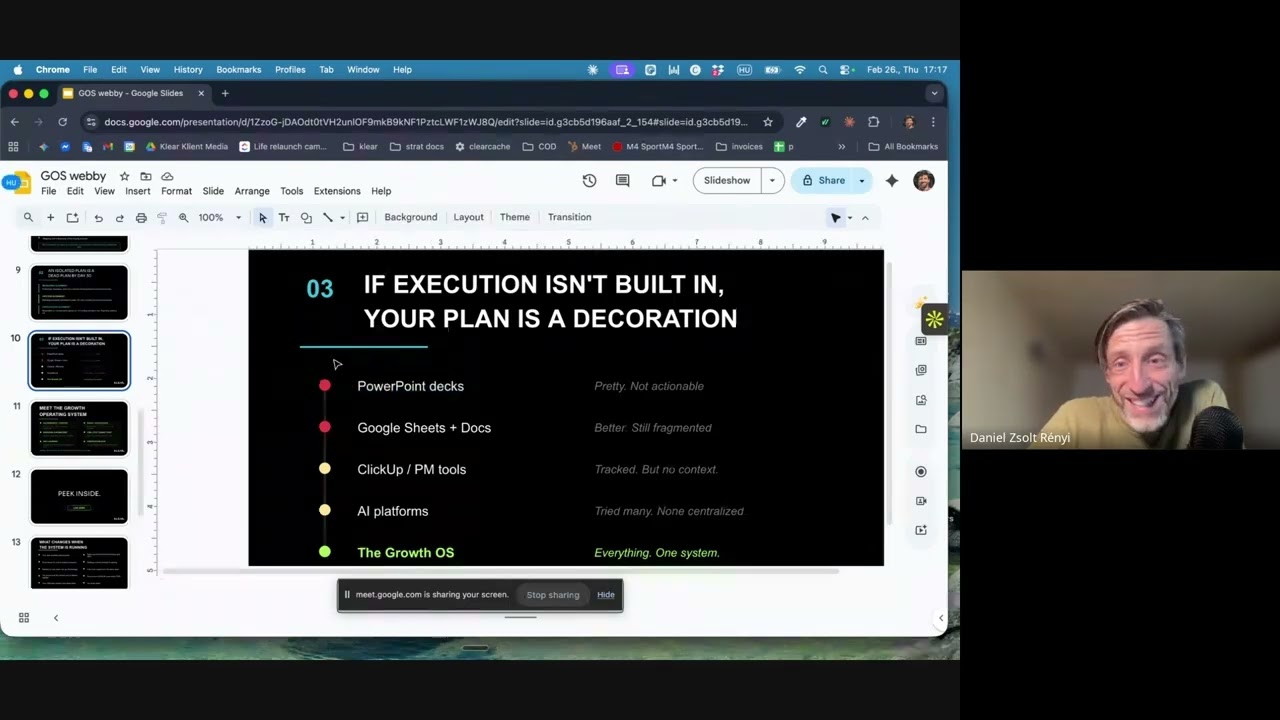Open the Shape tool
Image resolution: width=1280 pixels, height=720 pixels.
click(306, 217)
